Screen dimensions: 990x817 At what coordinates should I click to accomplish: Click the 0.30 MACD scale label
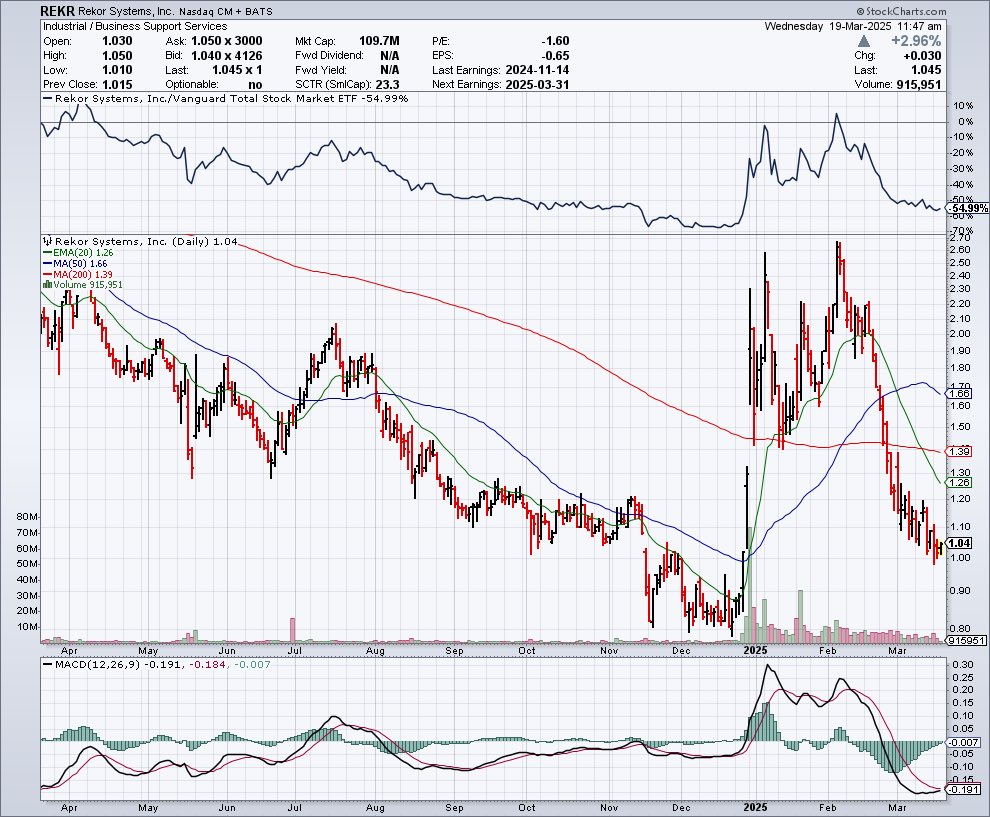[x=963, y=665]
